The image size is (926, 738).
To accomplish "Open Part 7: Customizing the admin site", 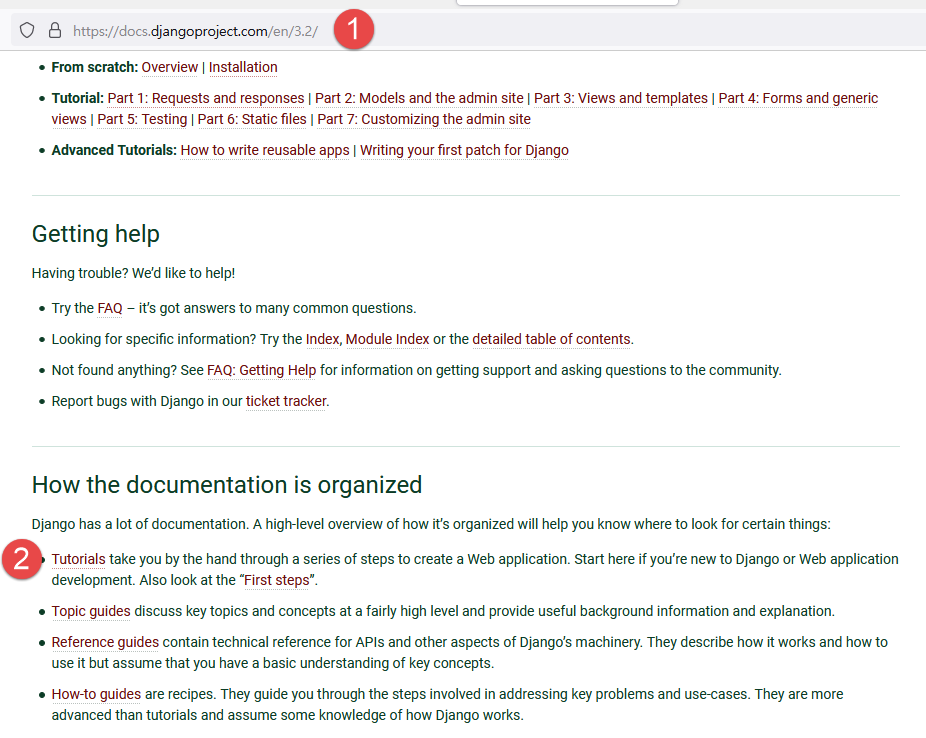I will [x=424, y=119].
